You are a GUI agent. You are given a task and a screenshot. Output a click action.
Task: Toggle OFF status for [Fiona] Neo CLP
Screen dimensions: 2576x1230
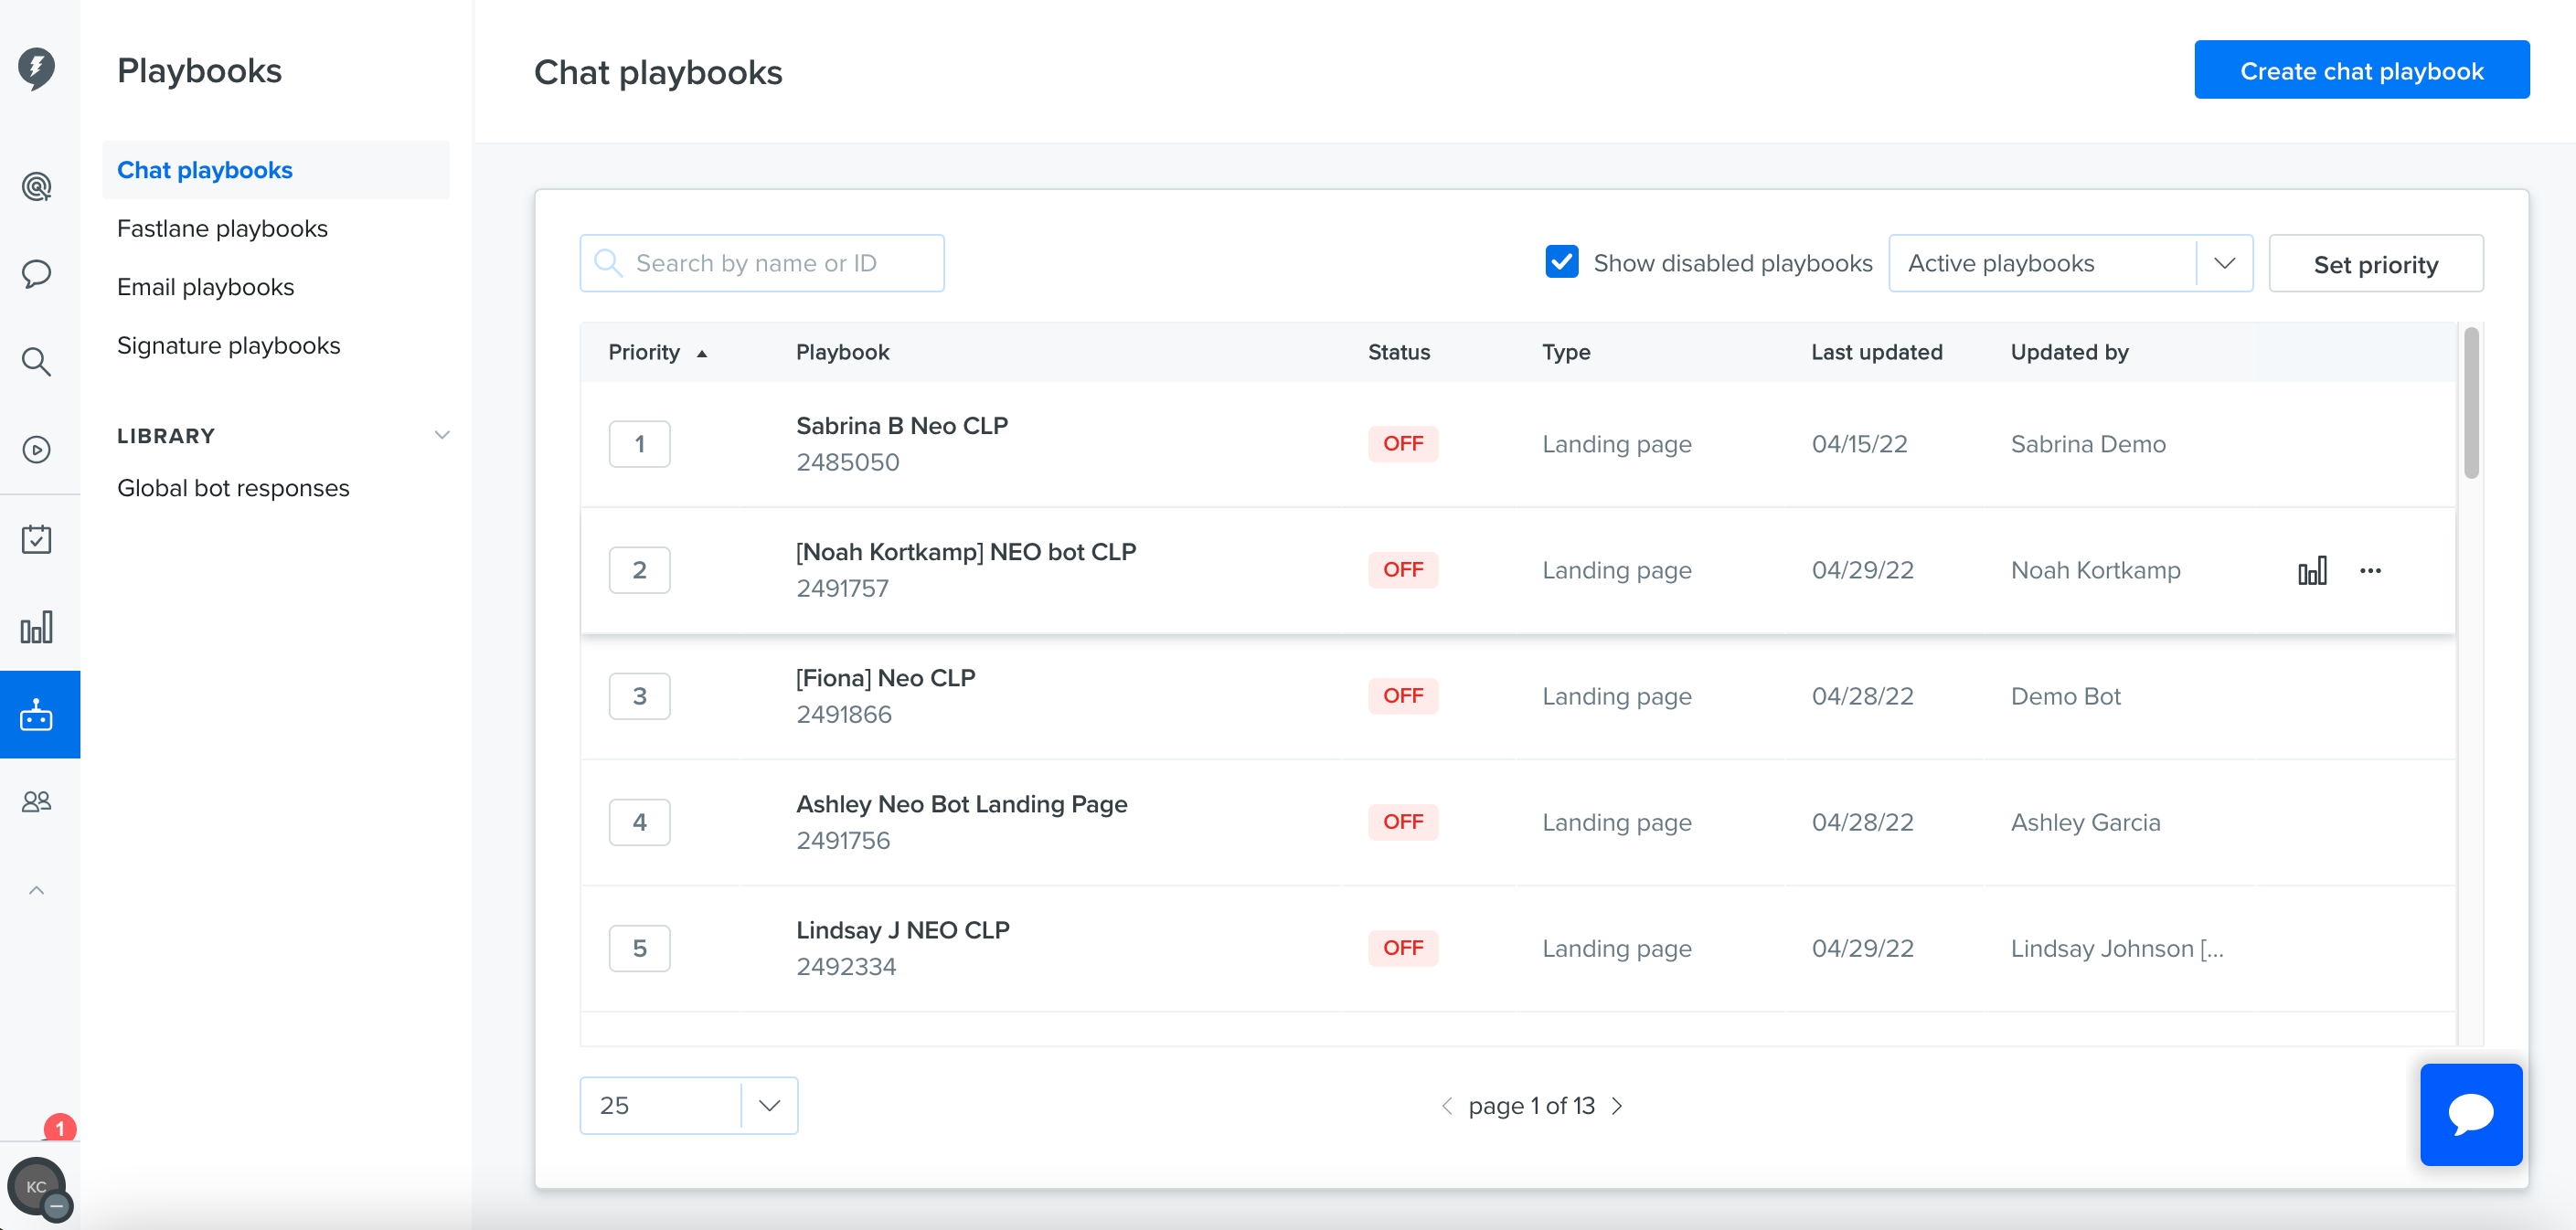pos(1403,695)
